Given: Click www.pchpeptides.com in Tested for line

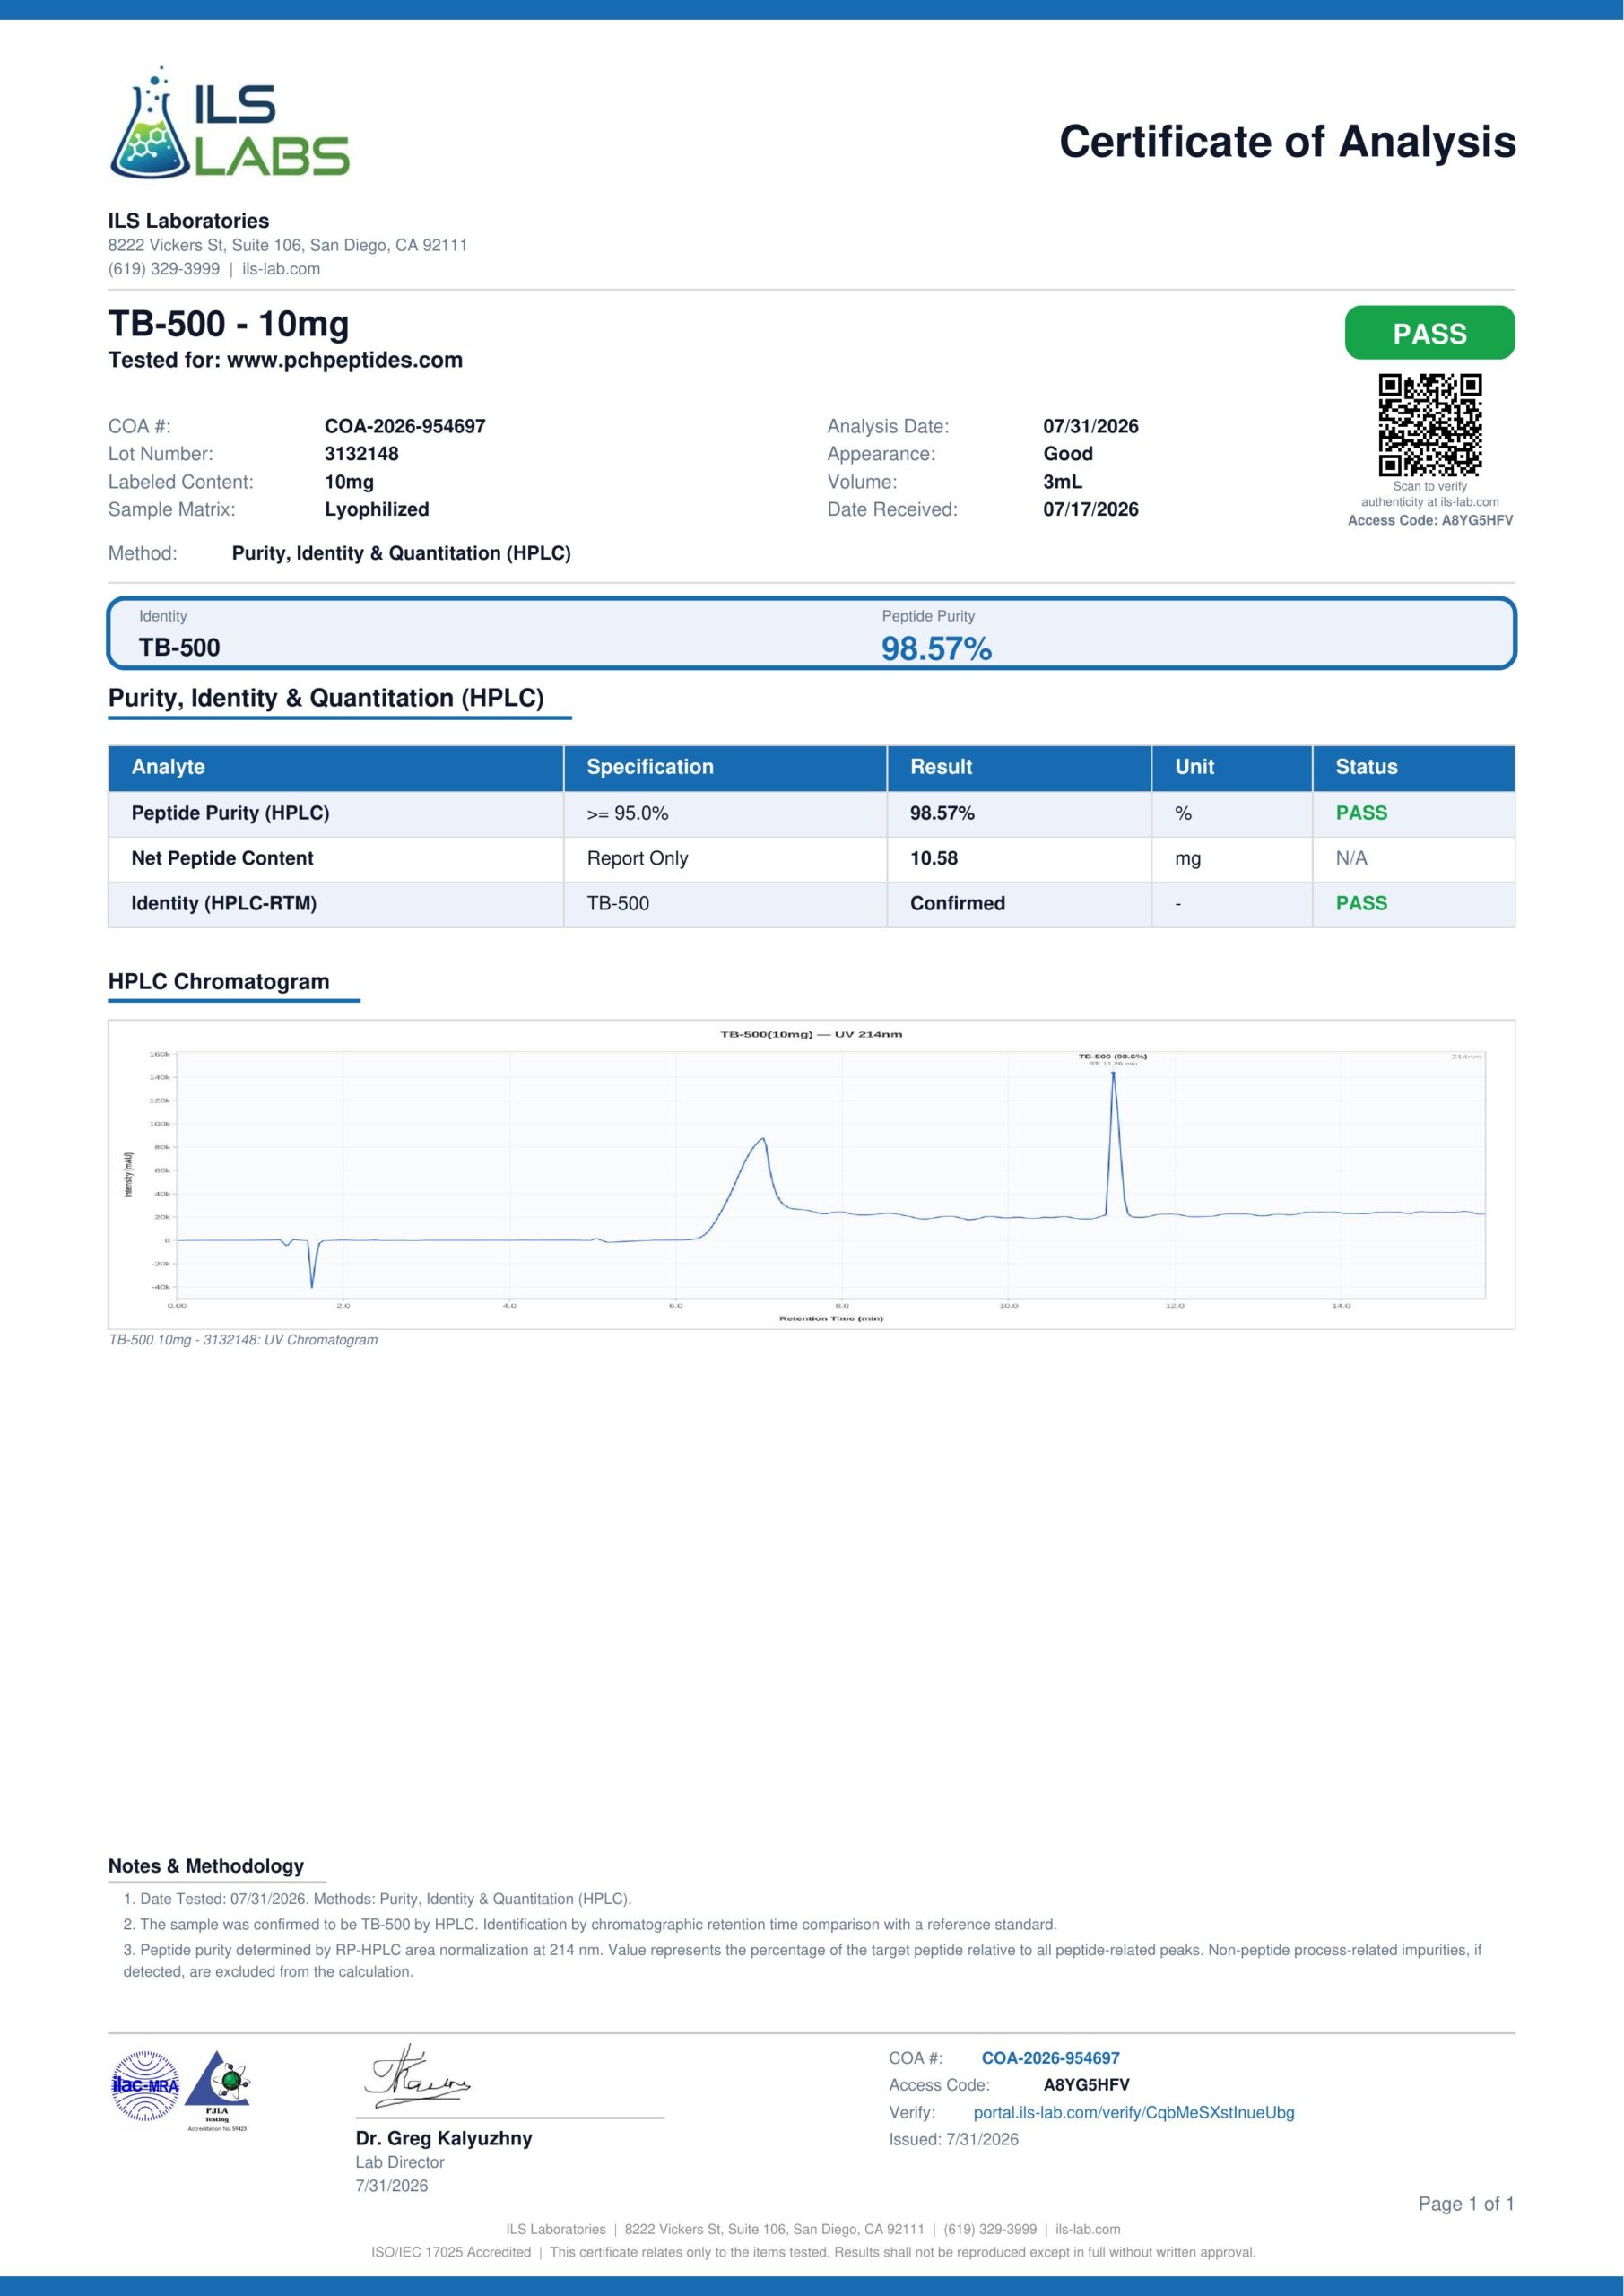Looking at the screenshot, I should pos(345,360).
